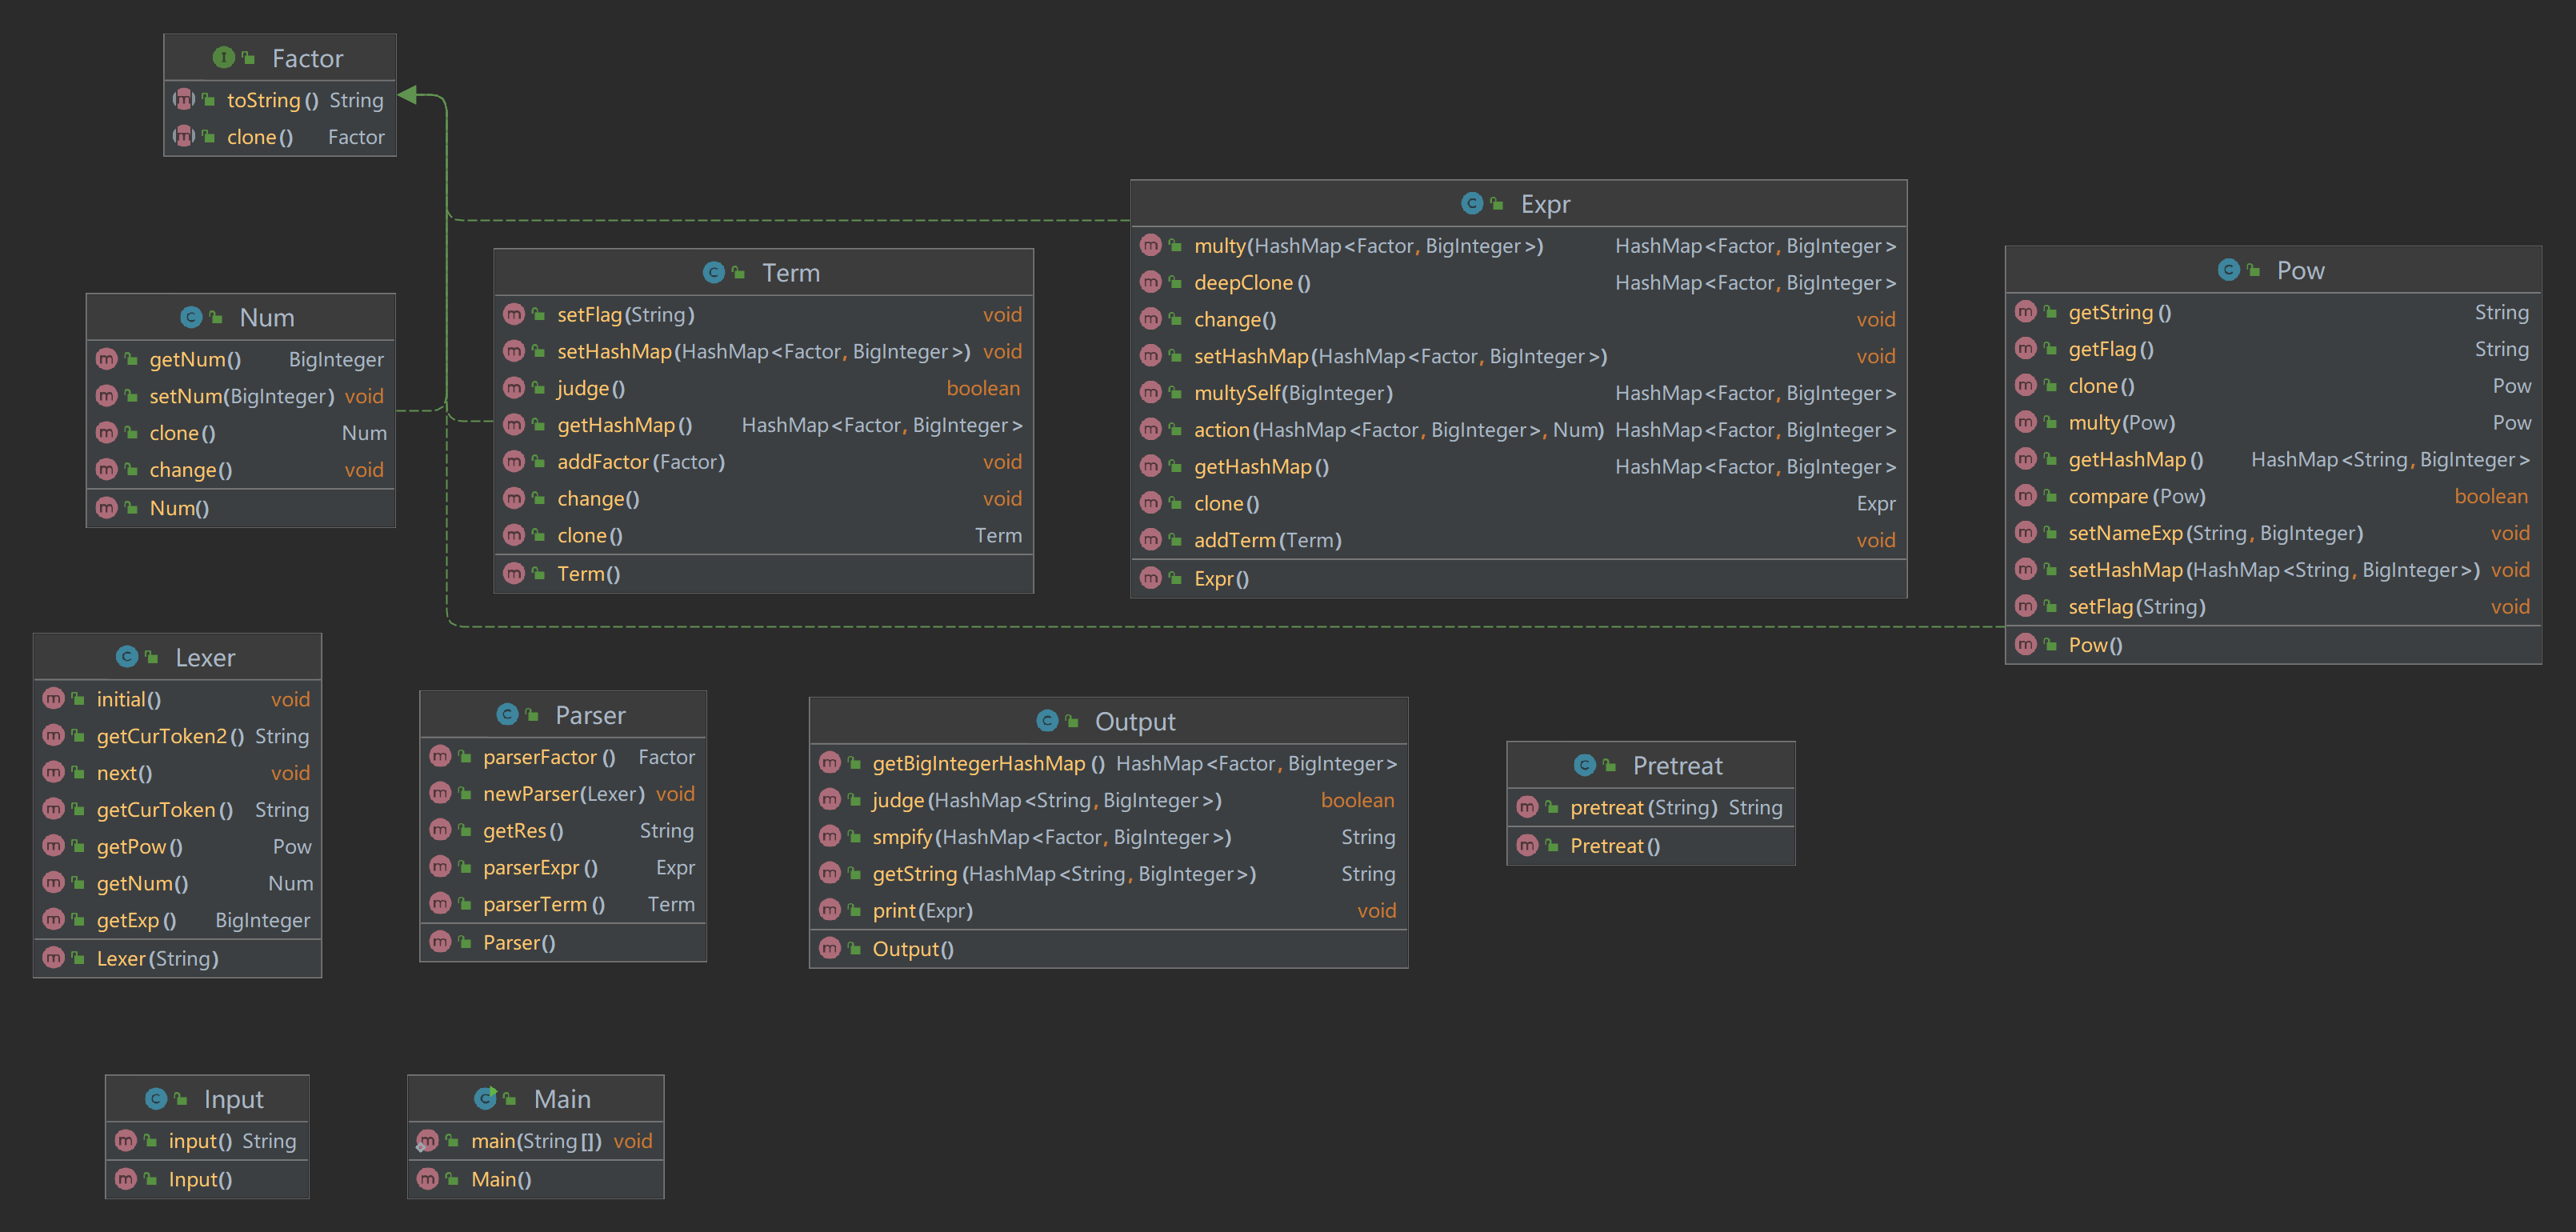Screen dimensions: 2576x1232
Task: Select the Main class title
Action: pyautogui.click(x=562, y=1099)
